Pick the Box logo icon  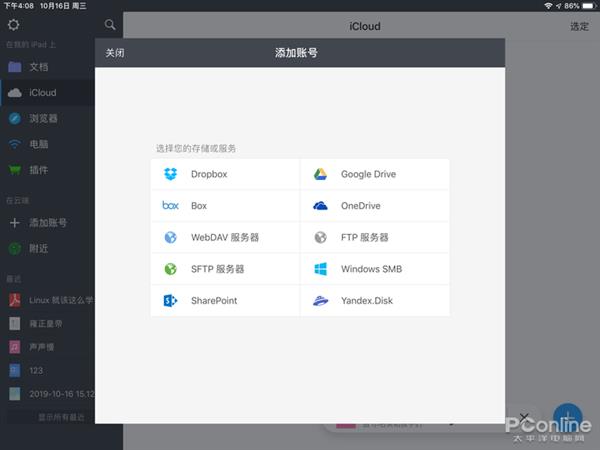point(170,205)
